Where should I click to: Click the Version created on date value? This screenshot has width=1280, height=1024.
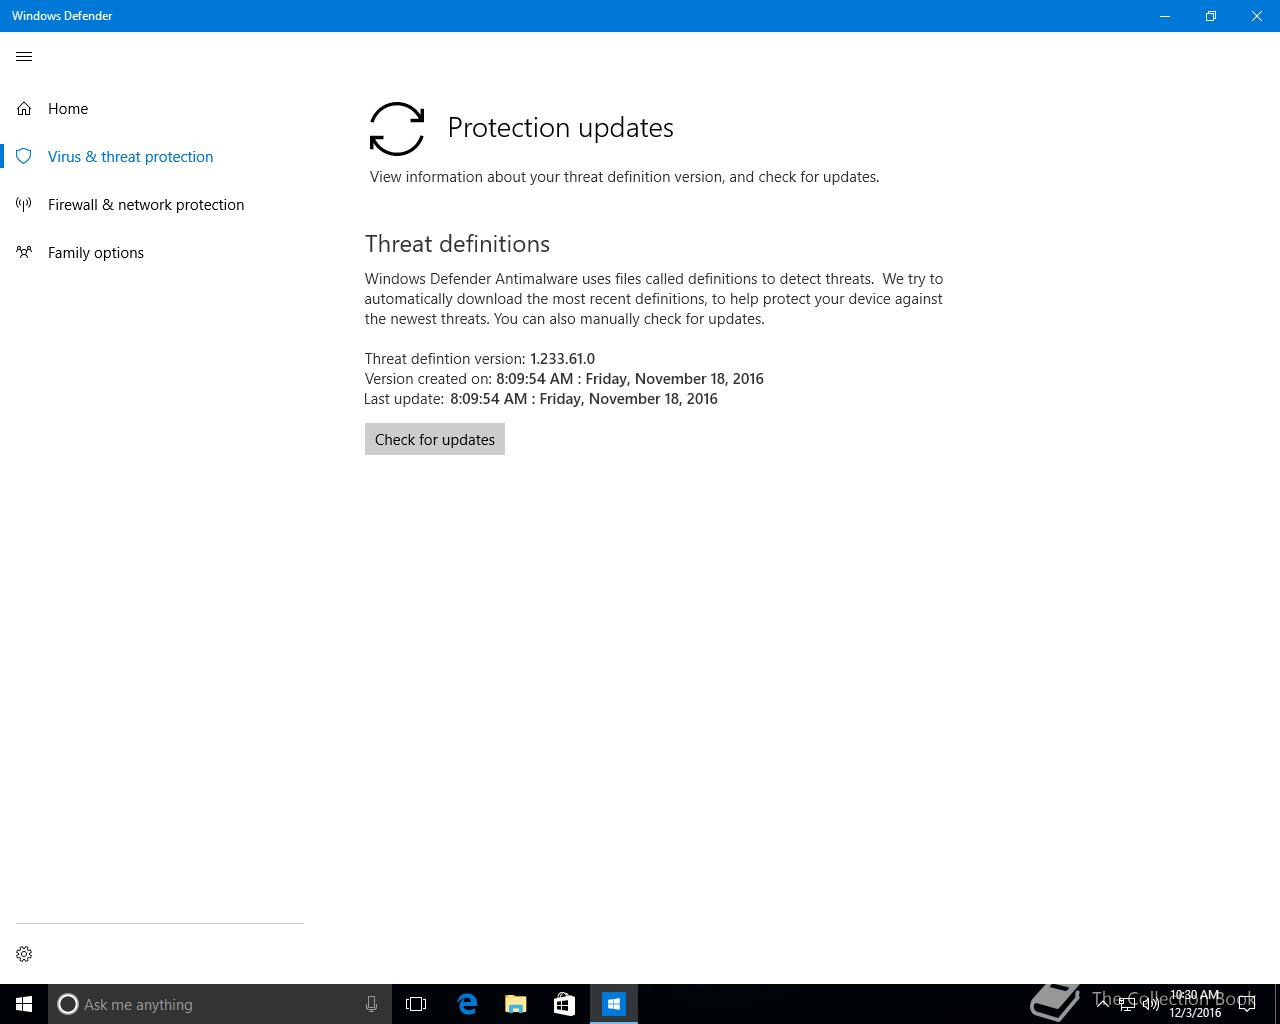(x=630, y=379)
